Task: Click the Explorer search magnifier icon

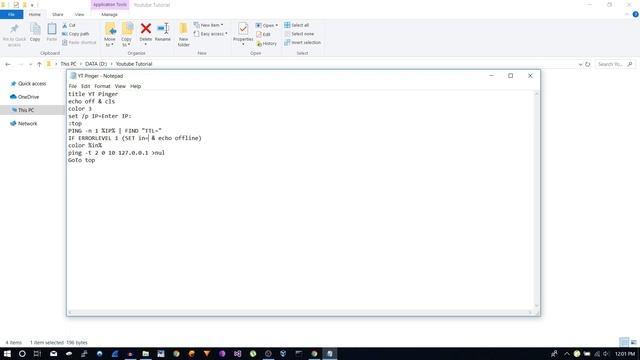Action: pos(630,64)
